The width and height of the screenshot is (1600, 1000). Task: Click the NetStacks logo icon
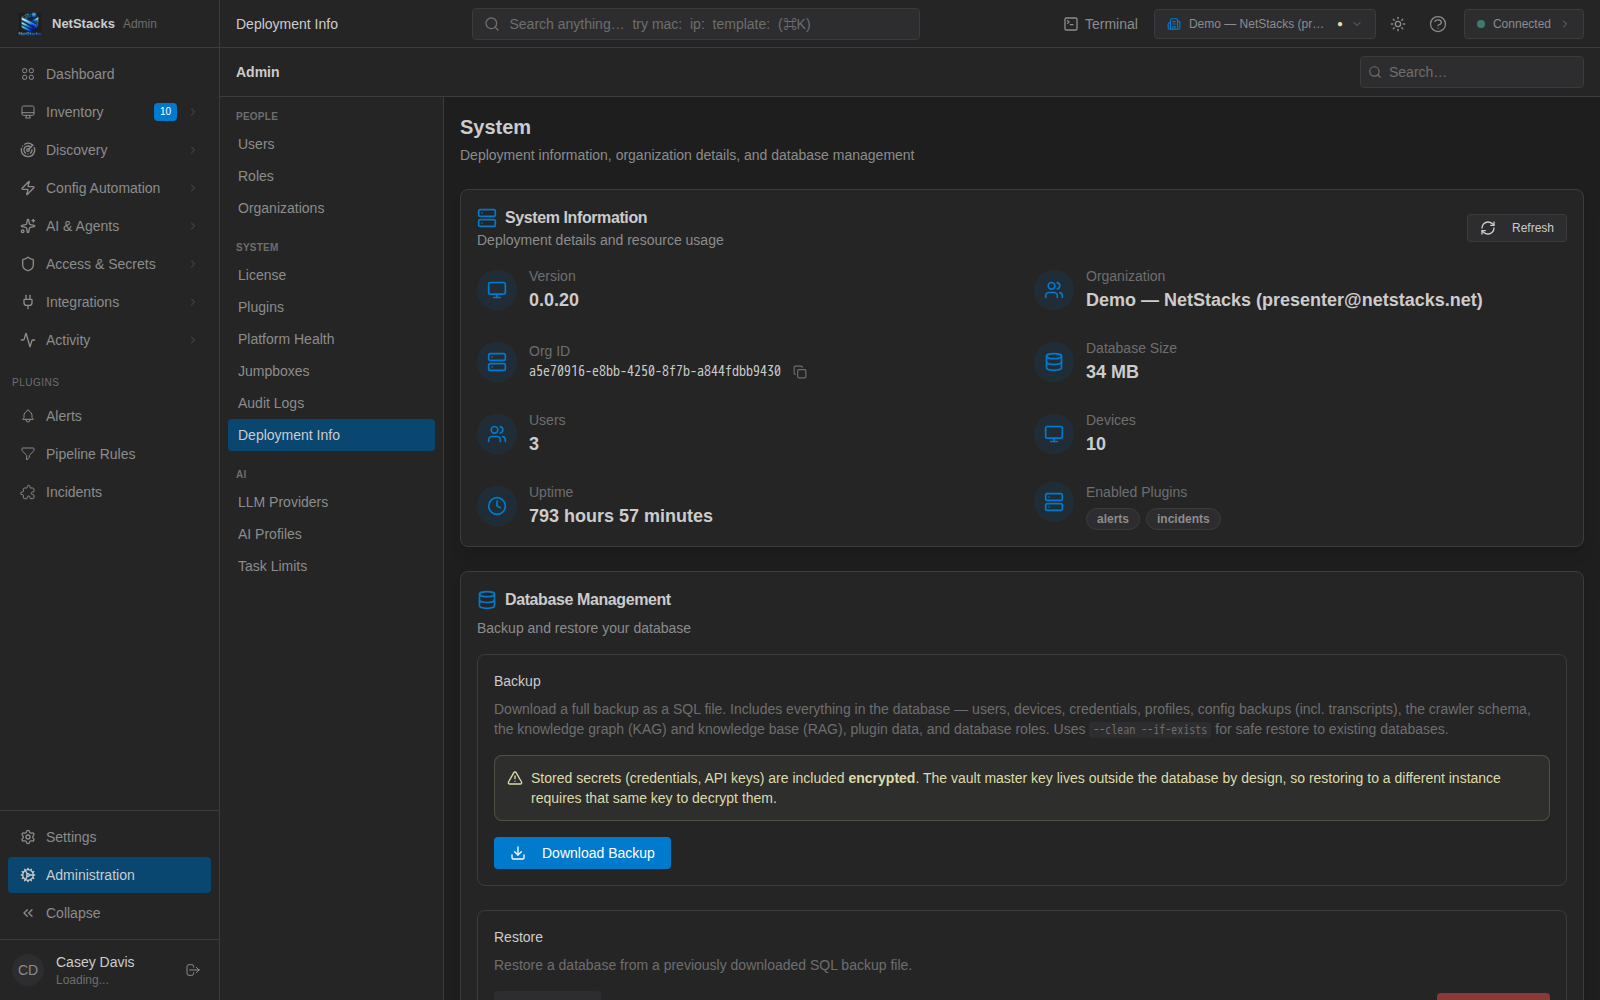(30, 23)
